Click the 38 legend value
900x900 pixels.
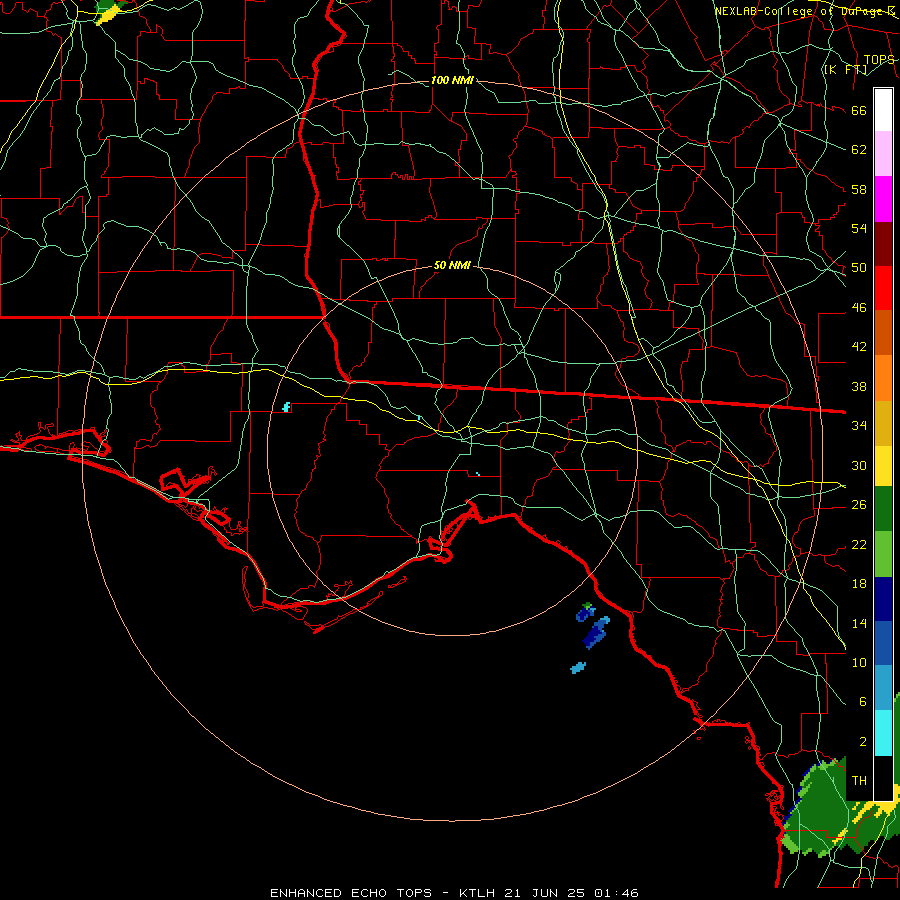(x=859, y=386)
